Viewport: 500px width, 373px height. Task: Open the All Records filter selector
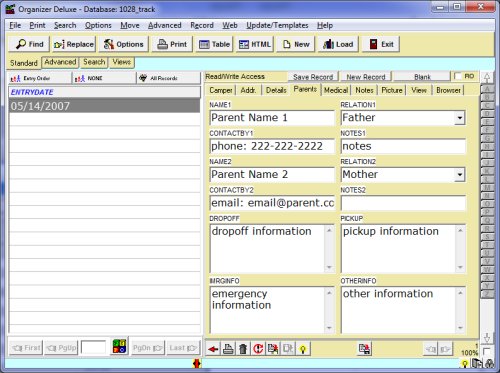click(x=169, y=78)
